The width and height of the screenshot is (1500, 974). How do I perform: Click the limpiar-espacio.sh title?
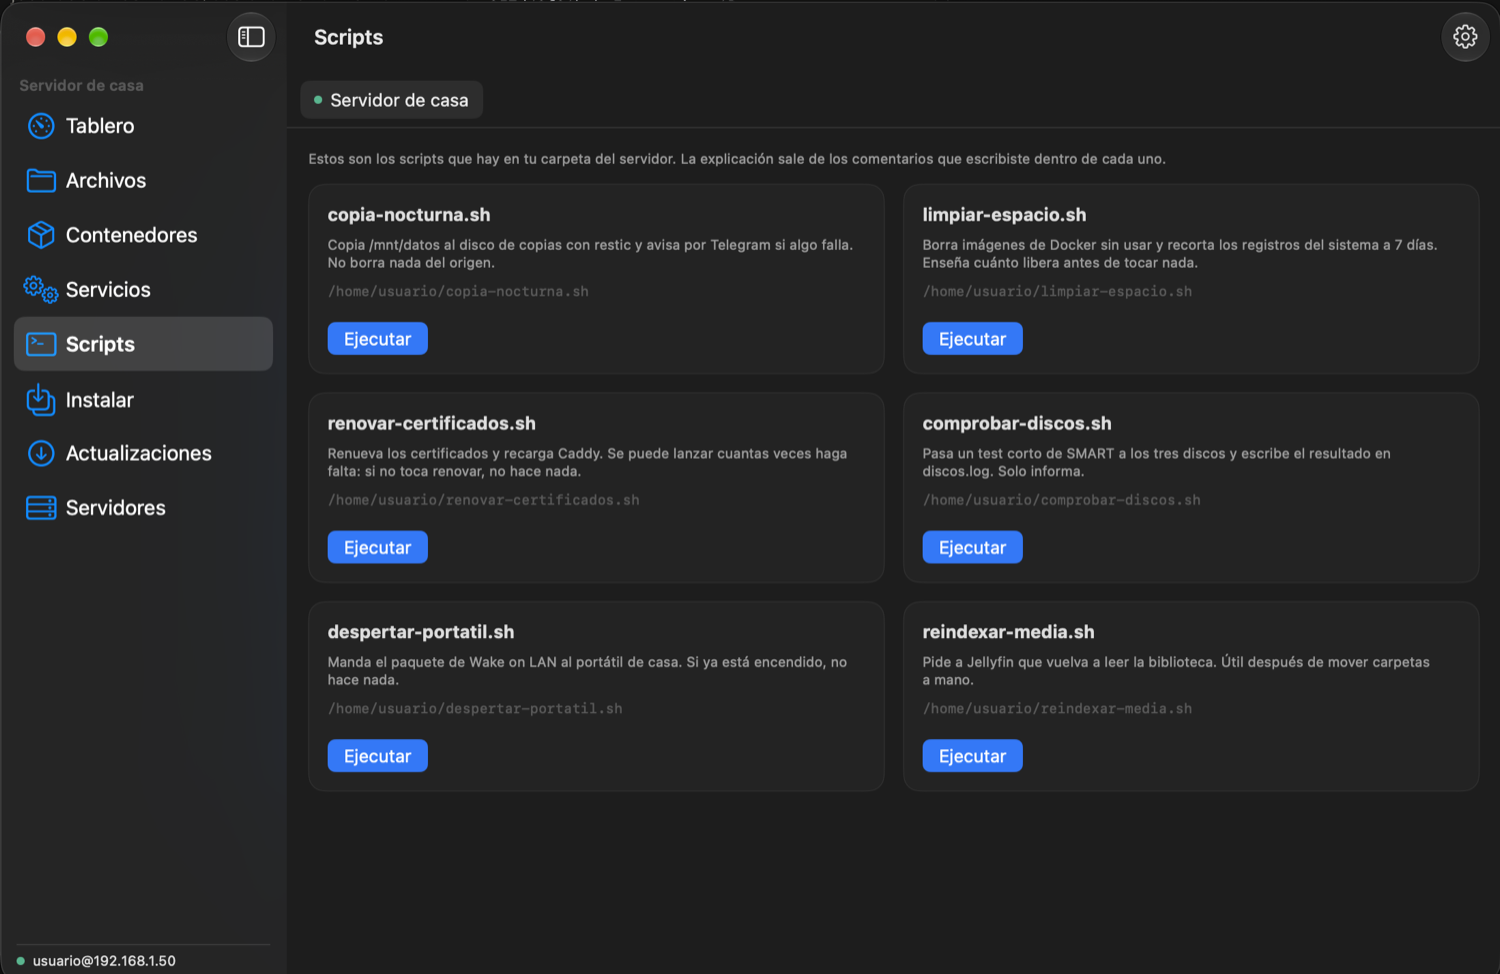(x=1004, y=215)
